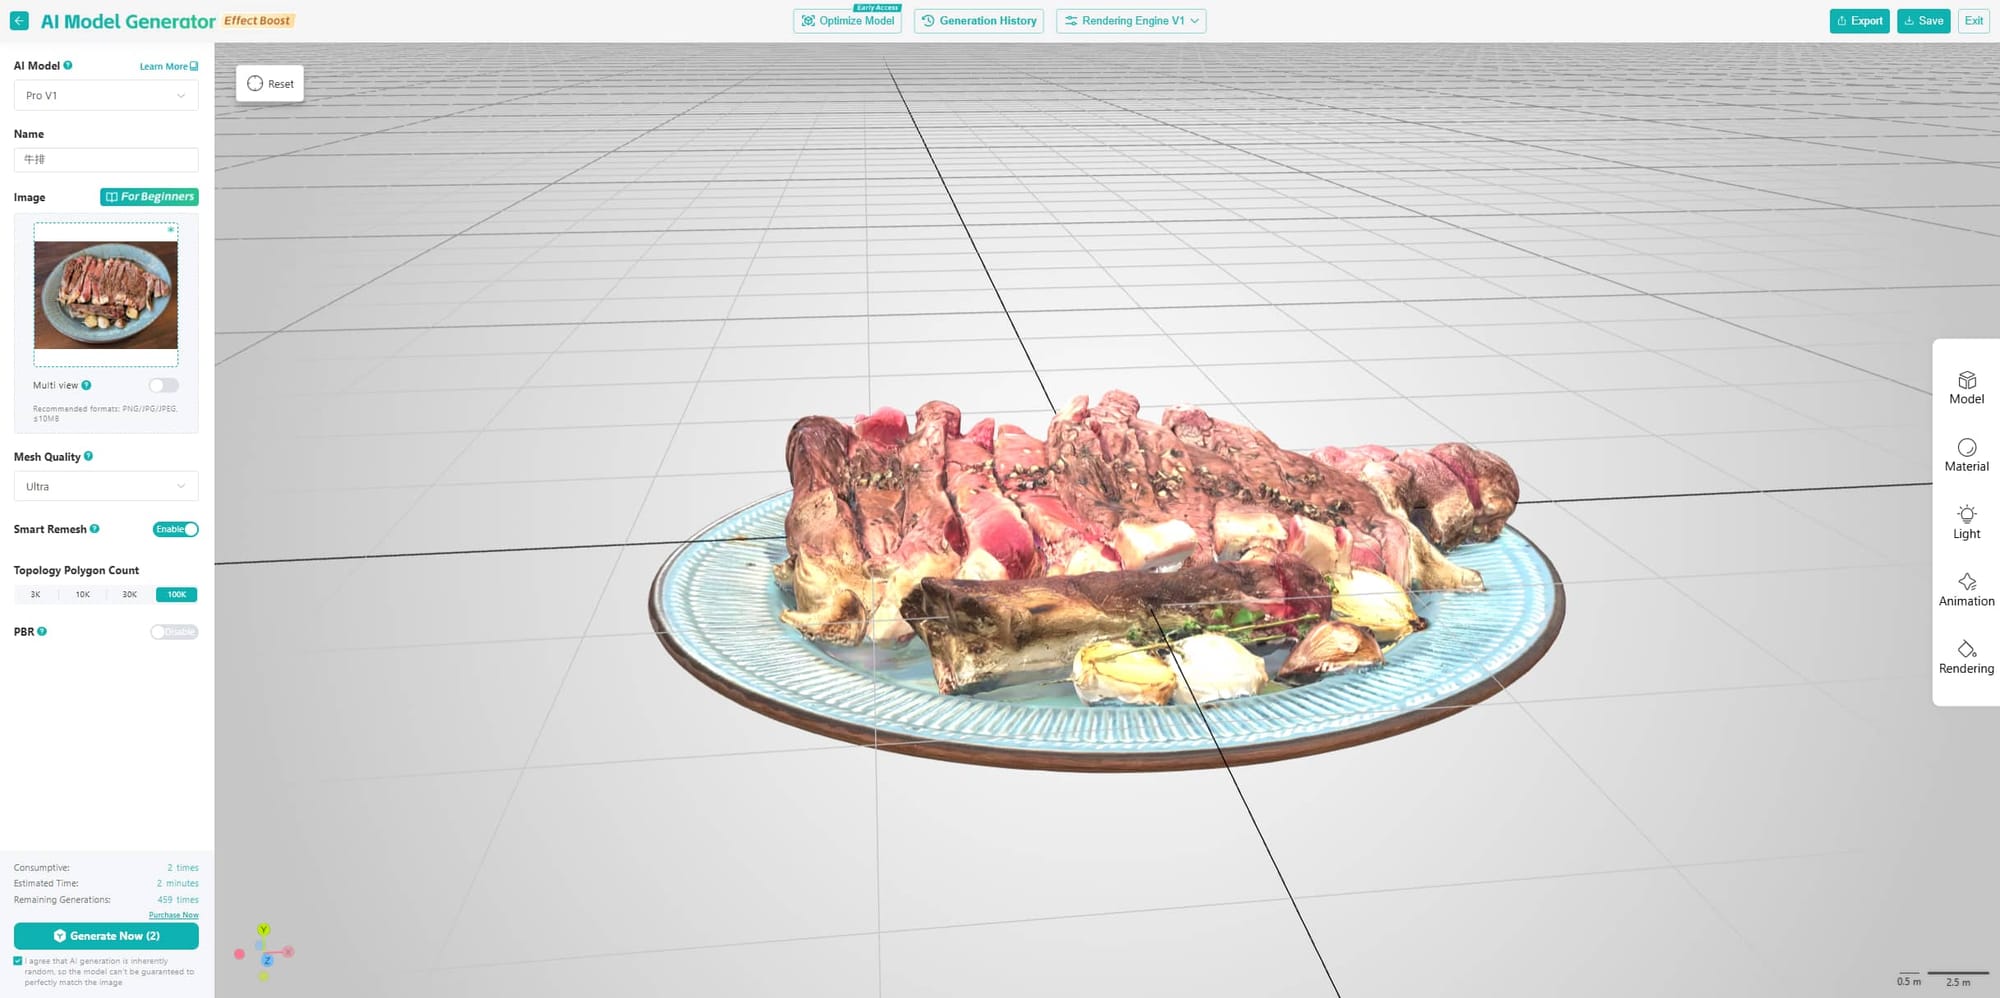
Task: Select 30K topology polygon count
Action: (x=130, y=594)
